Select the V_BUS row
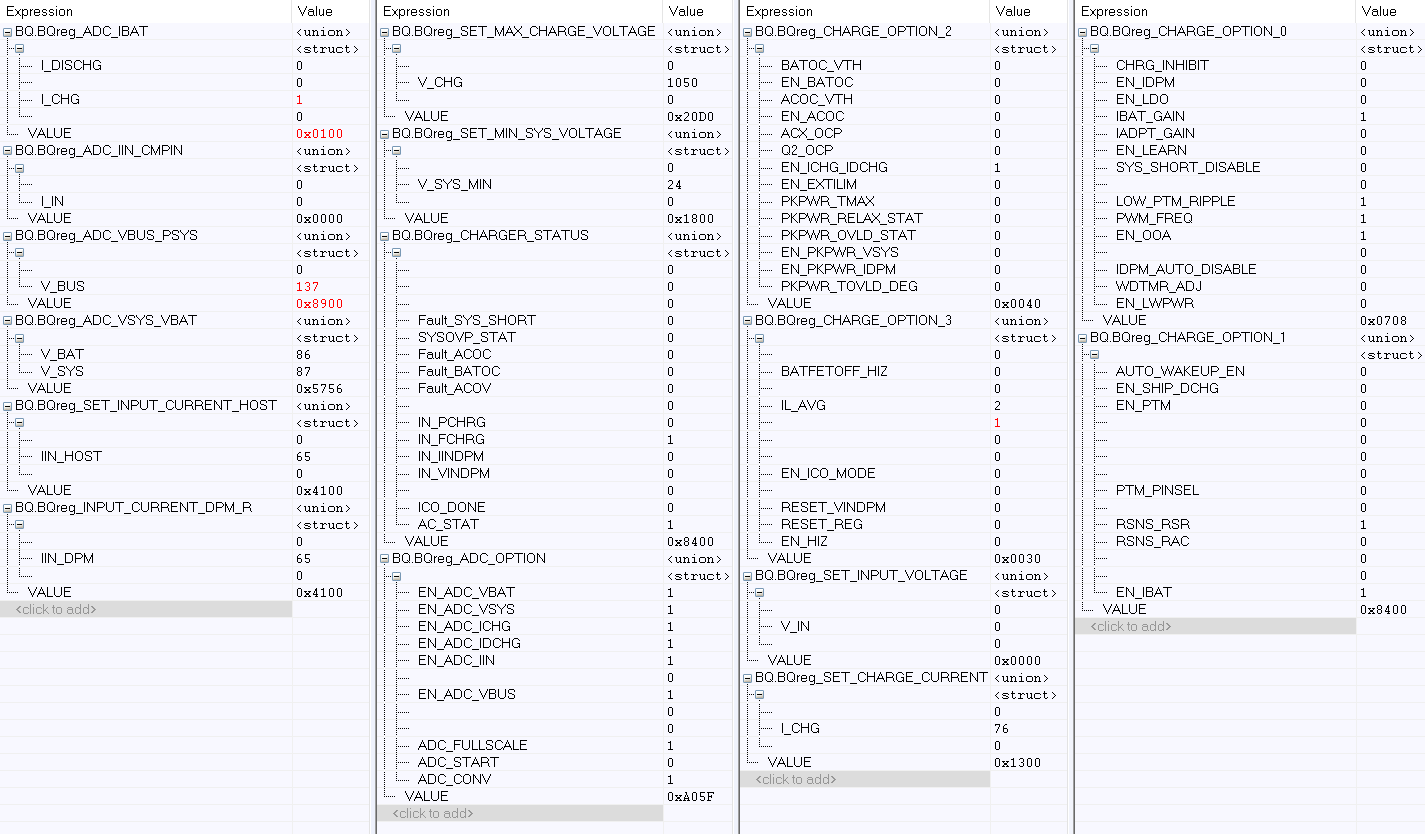The width and height of the screenshot is (1425, 834). click(x=186, y=287)
